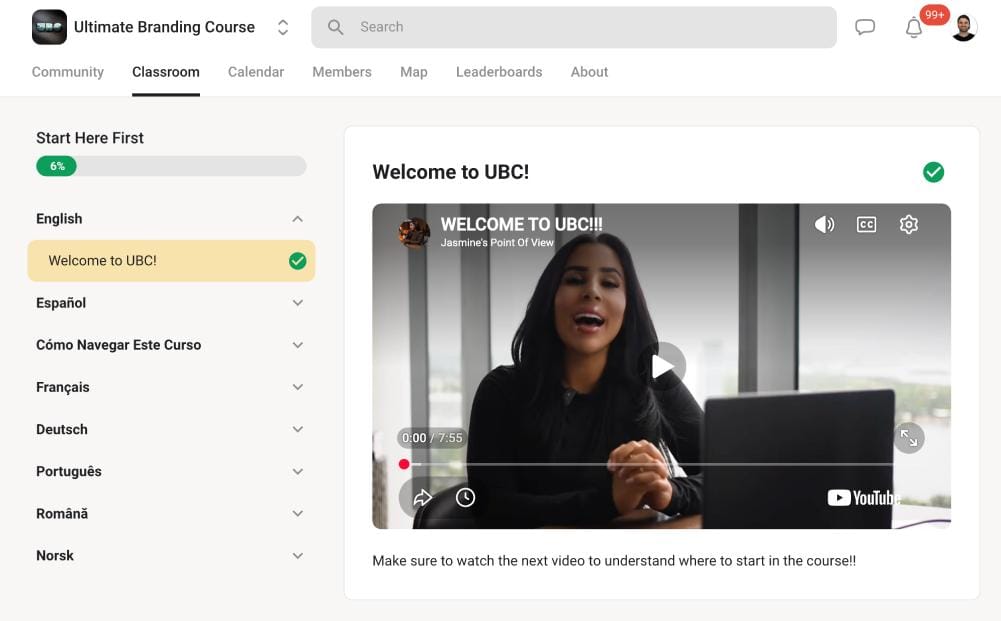This screenshot has height=621, width=1001.
Task: Open the Calendar tab
Action: coord(256,72)
